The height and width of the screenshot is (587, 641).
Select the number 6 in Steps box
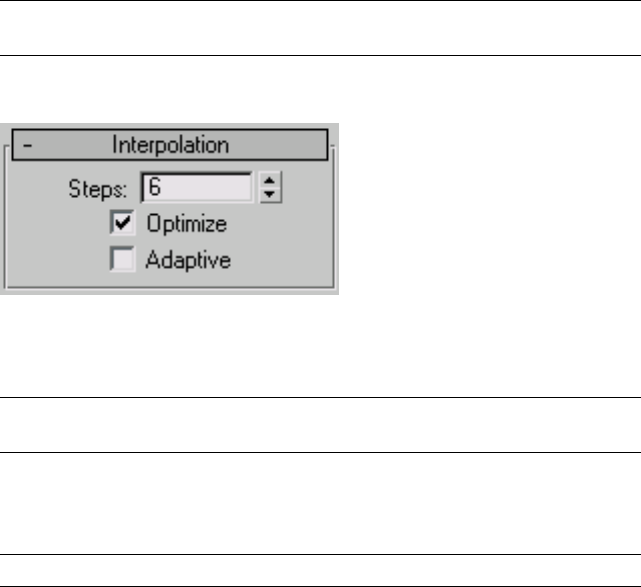pyautogui.click(x=154, y=186)
